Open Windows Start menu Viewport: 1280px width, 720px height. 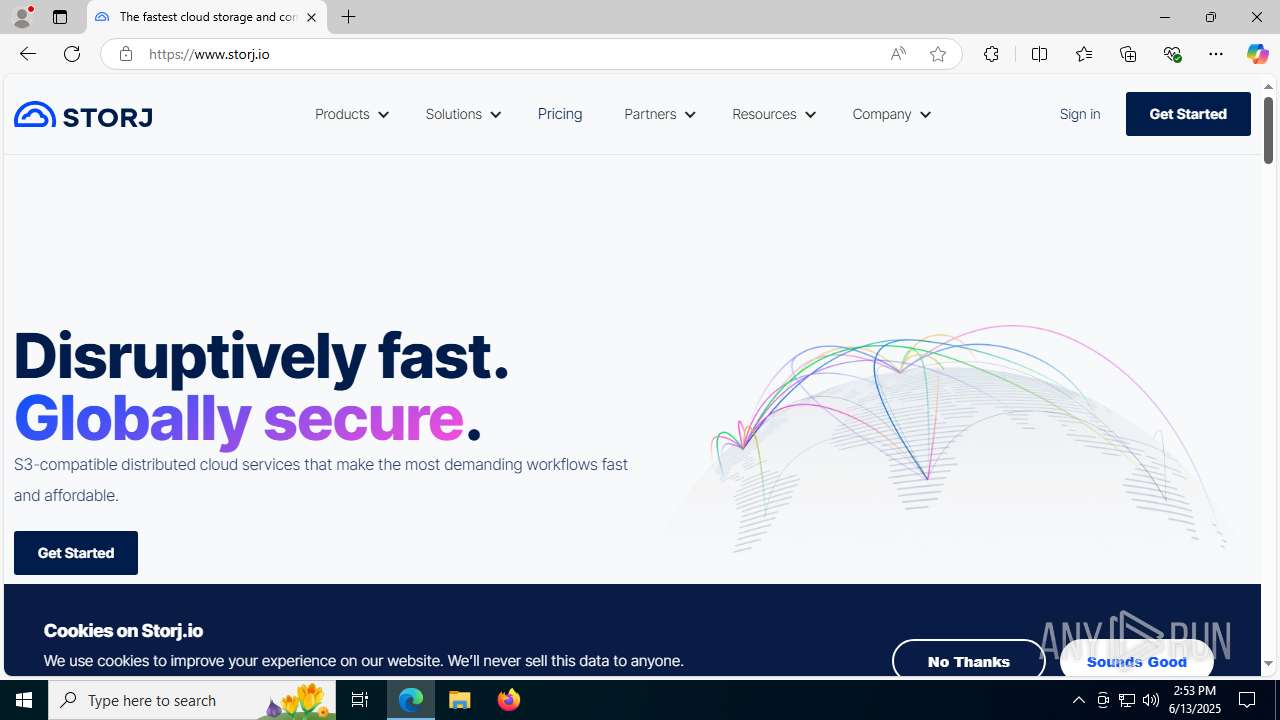pyautogui.click(x=24, y=700)
